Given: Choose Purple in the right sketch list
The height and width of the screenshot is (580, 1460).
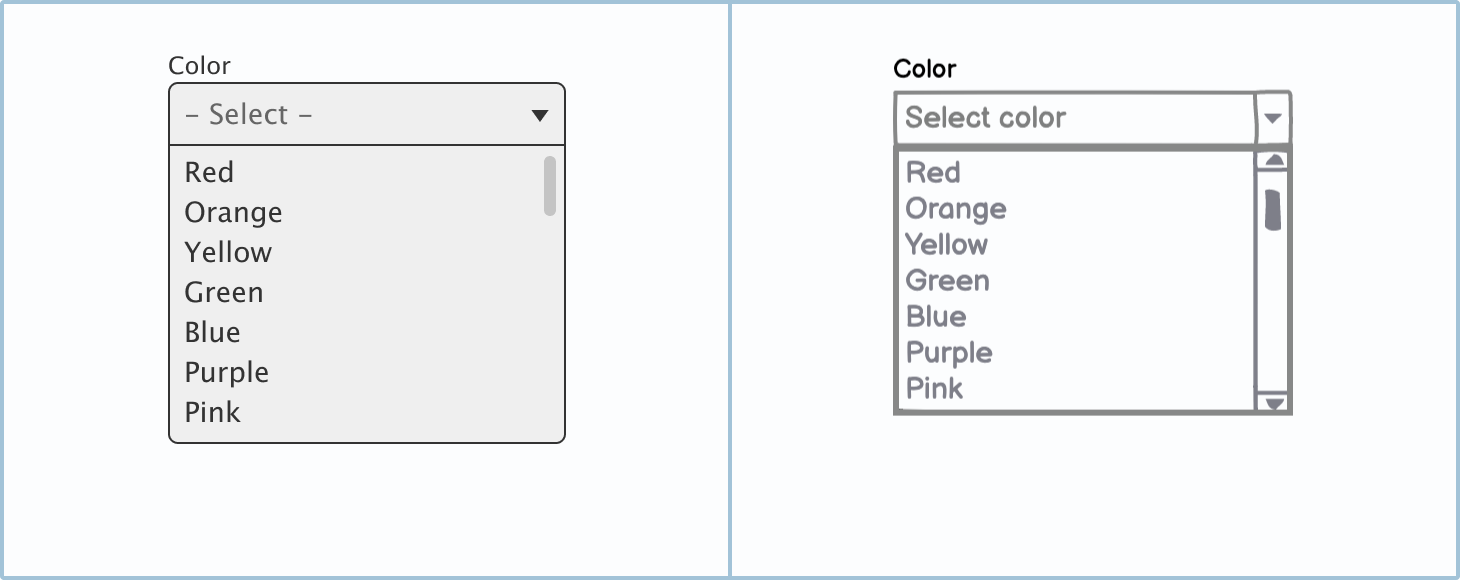Looking at the screenshot, I should pyautogui.click(x=949, y=352).
